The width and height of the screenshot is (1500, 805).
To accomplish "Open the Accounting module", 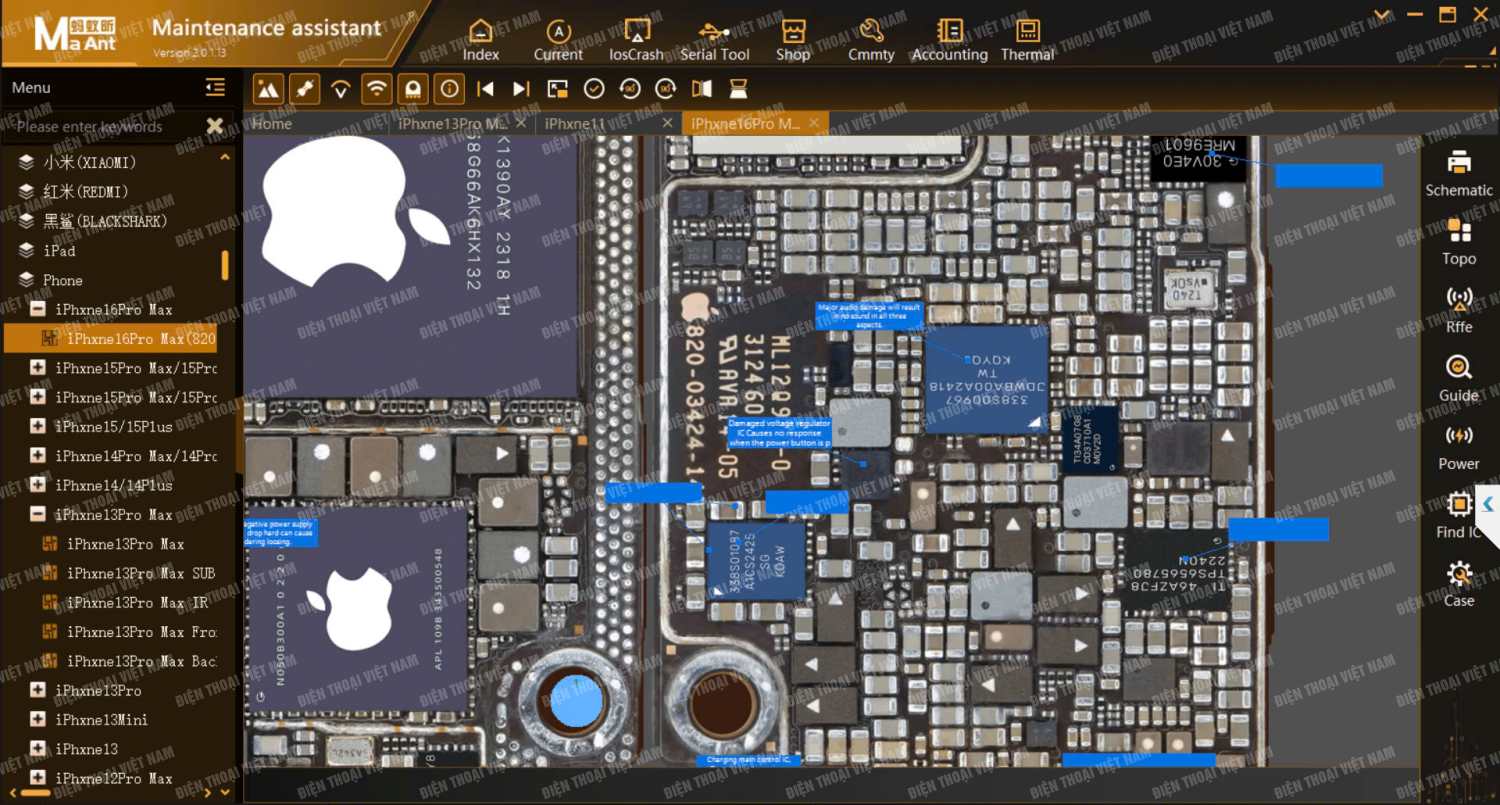I will click(949, 40).
